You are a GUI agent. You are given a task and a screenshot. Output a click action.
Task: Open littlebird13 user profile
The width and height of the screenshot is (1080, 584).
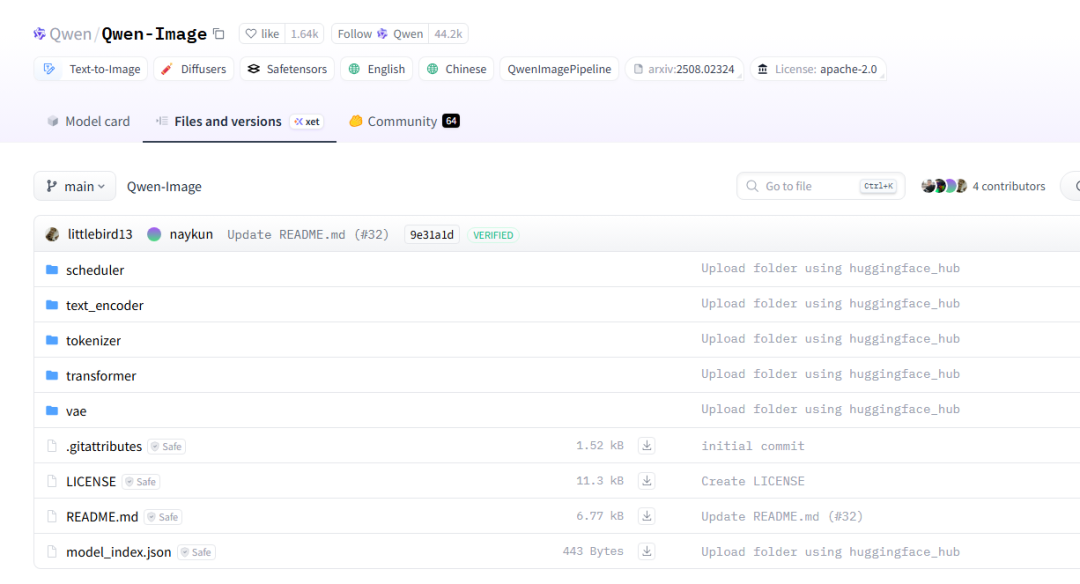click(100, 234)
